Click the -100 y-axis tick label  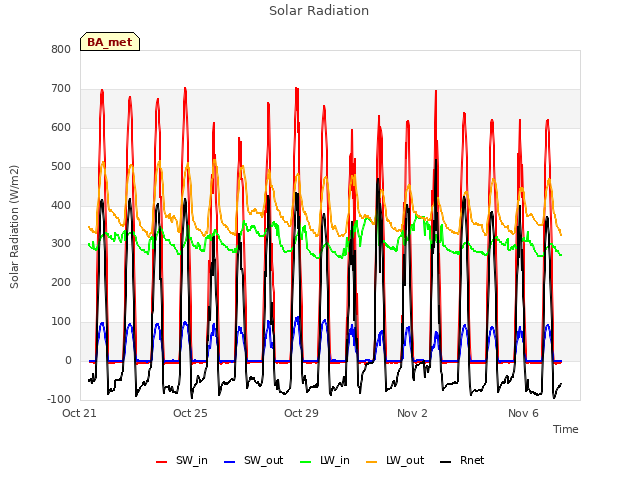tap(59, 399)
